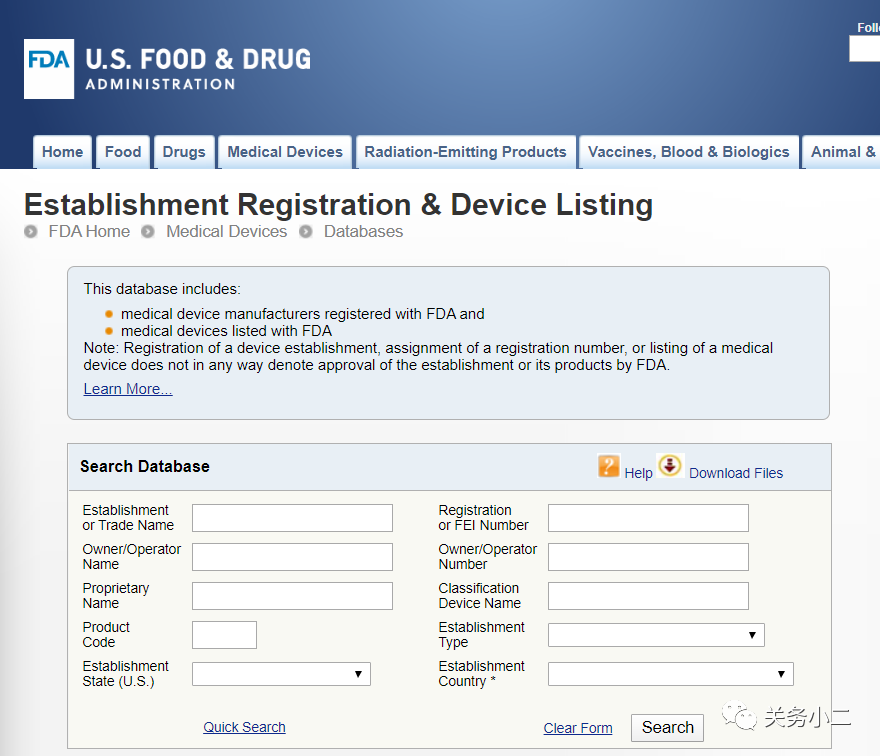Click into the Product Code field
880x756 pixels.
coord(224,635)
